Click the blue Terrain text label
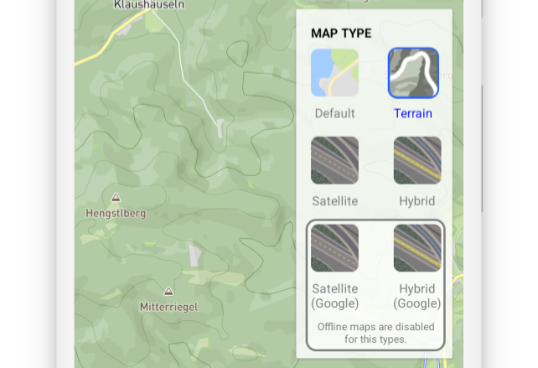 point(413,114)
